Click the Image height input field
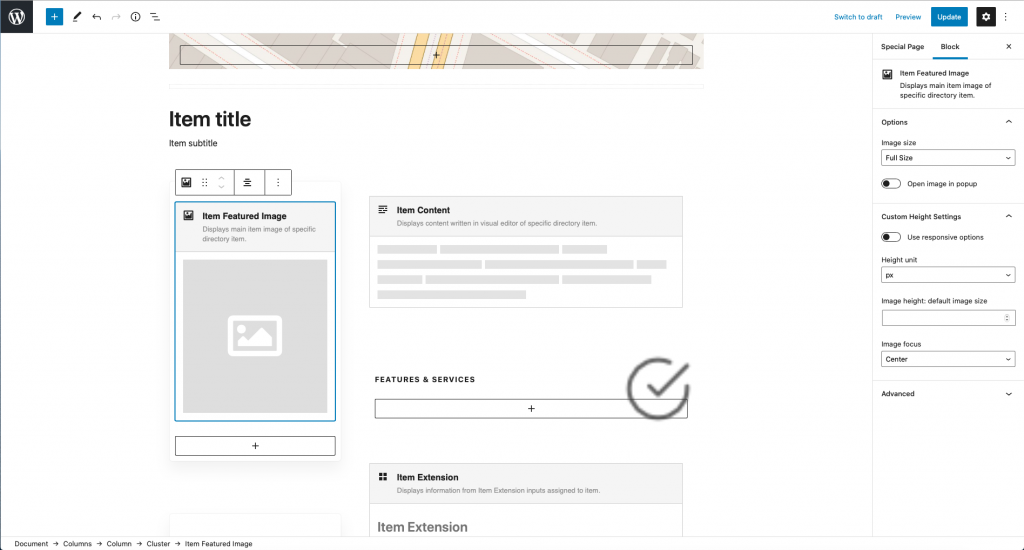This screenshot has height=550, width=1024. [948, 318]
